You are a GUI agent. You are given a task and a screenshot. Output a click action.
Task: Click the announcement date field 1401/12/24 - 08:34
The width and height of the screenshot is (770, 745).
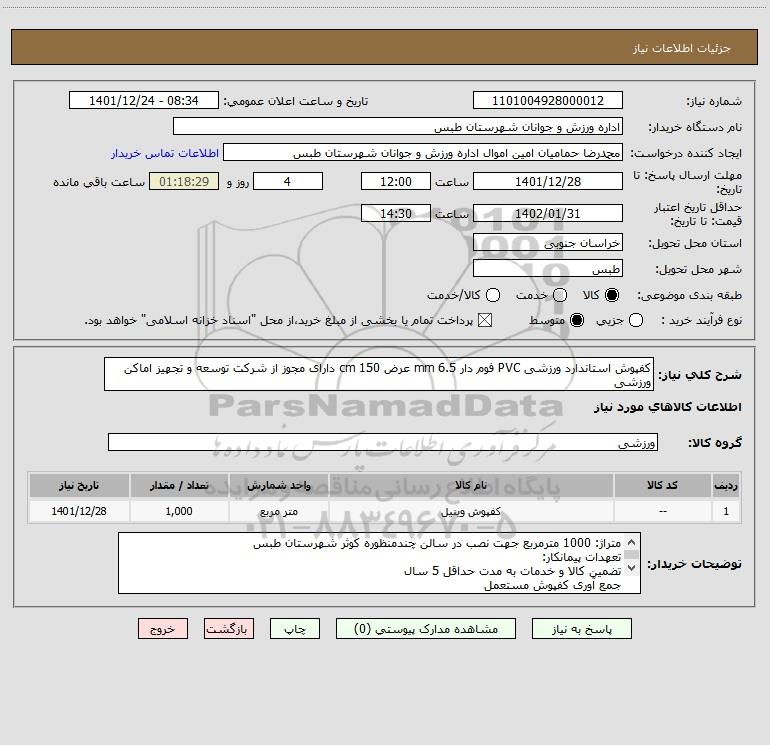[x=144, y=101]
